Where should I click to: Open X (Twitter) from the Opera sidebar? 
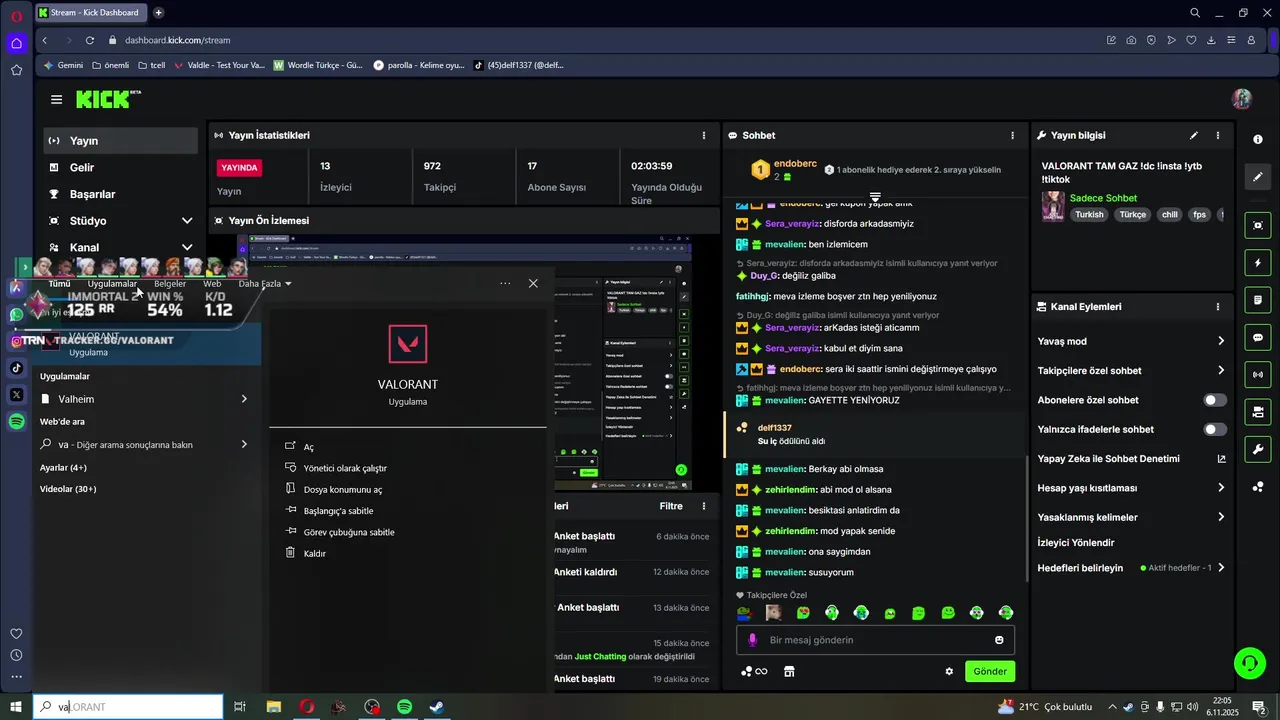click(16, 395)
